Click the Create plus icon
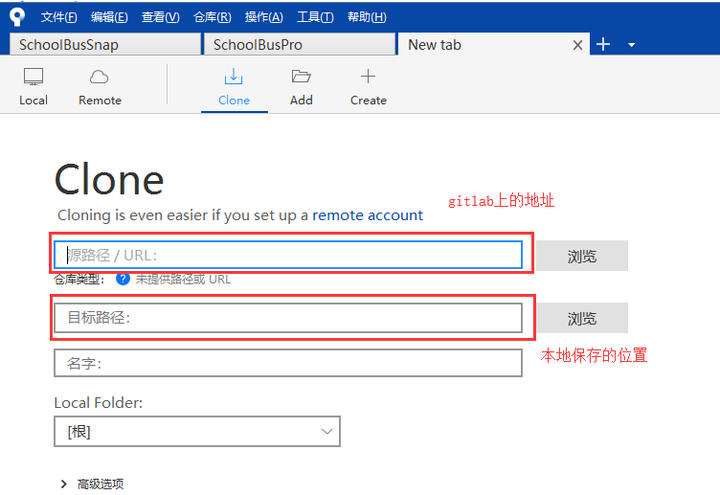The width and height of the screenshot is (720, 495). click(368, 76)
